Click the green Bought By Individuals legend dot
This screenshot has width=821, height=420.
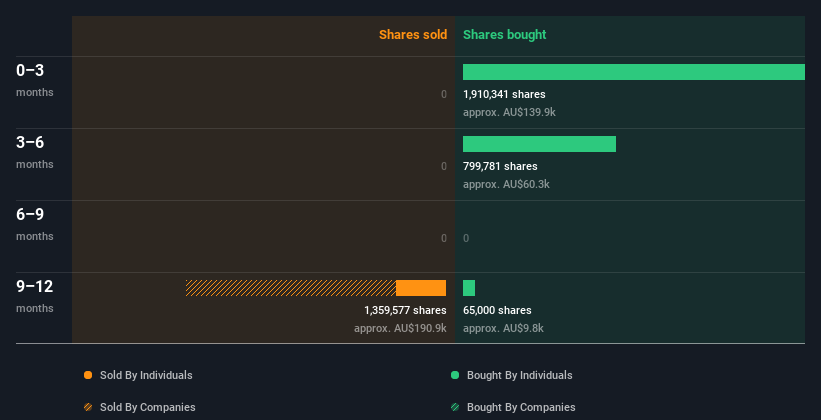(455, 375)
